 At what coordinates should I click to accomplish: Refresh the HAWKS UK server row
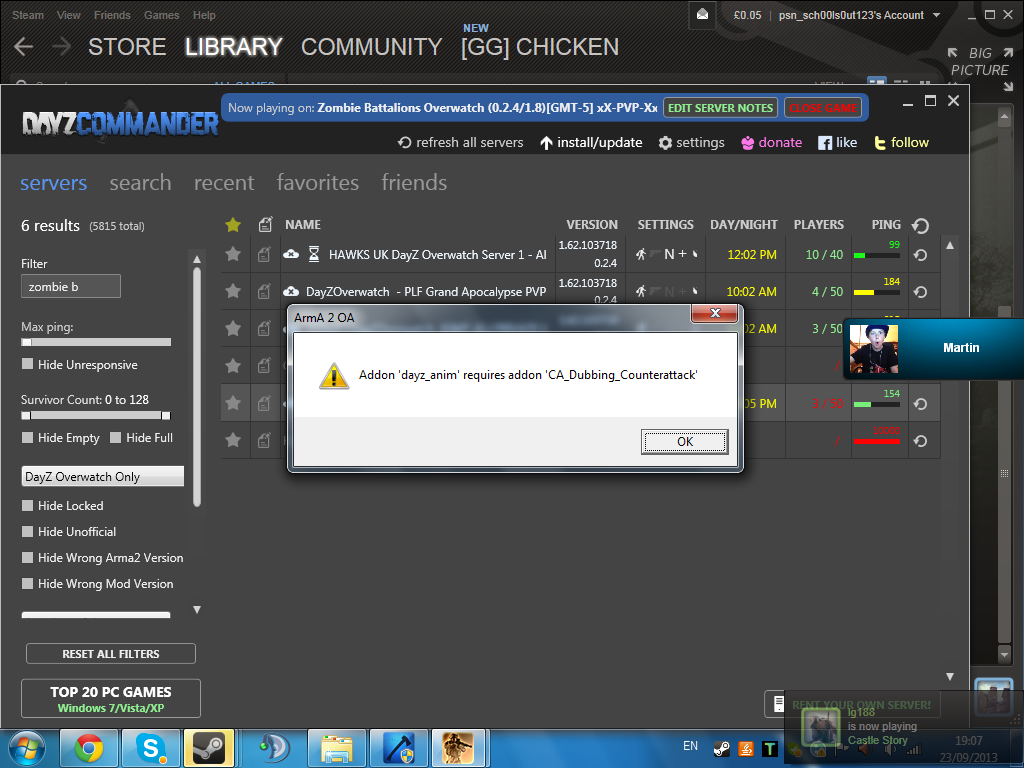pyautogui.click(x=920, y=255)
